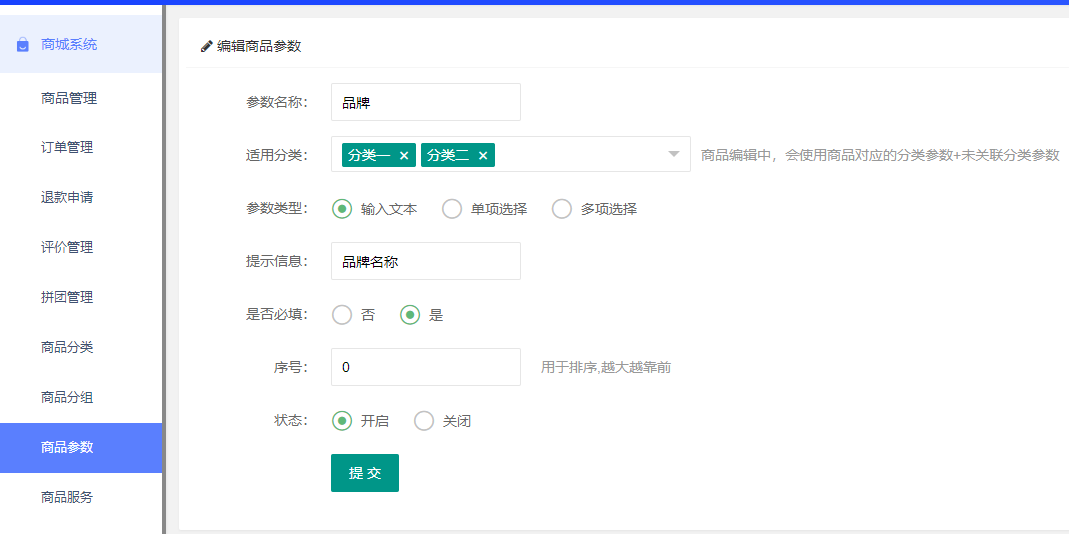This screenshot has width=1069, height=534.
Task: Click the 分类二 tag label
Action: 448,155
